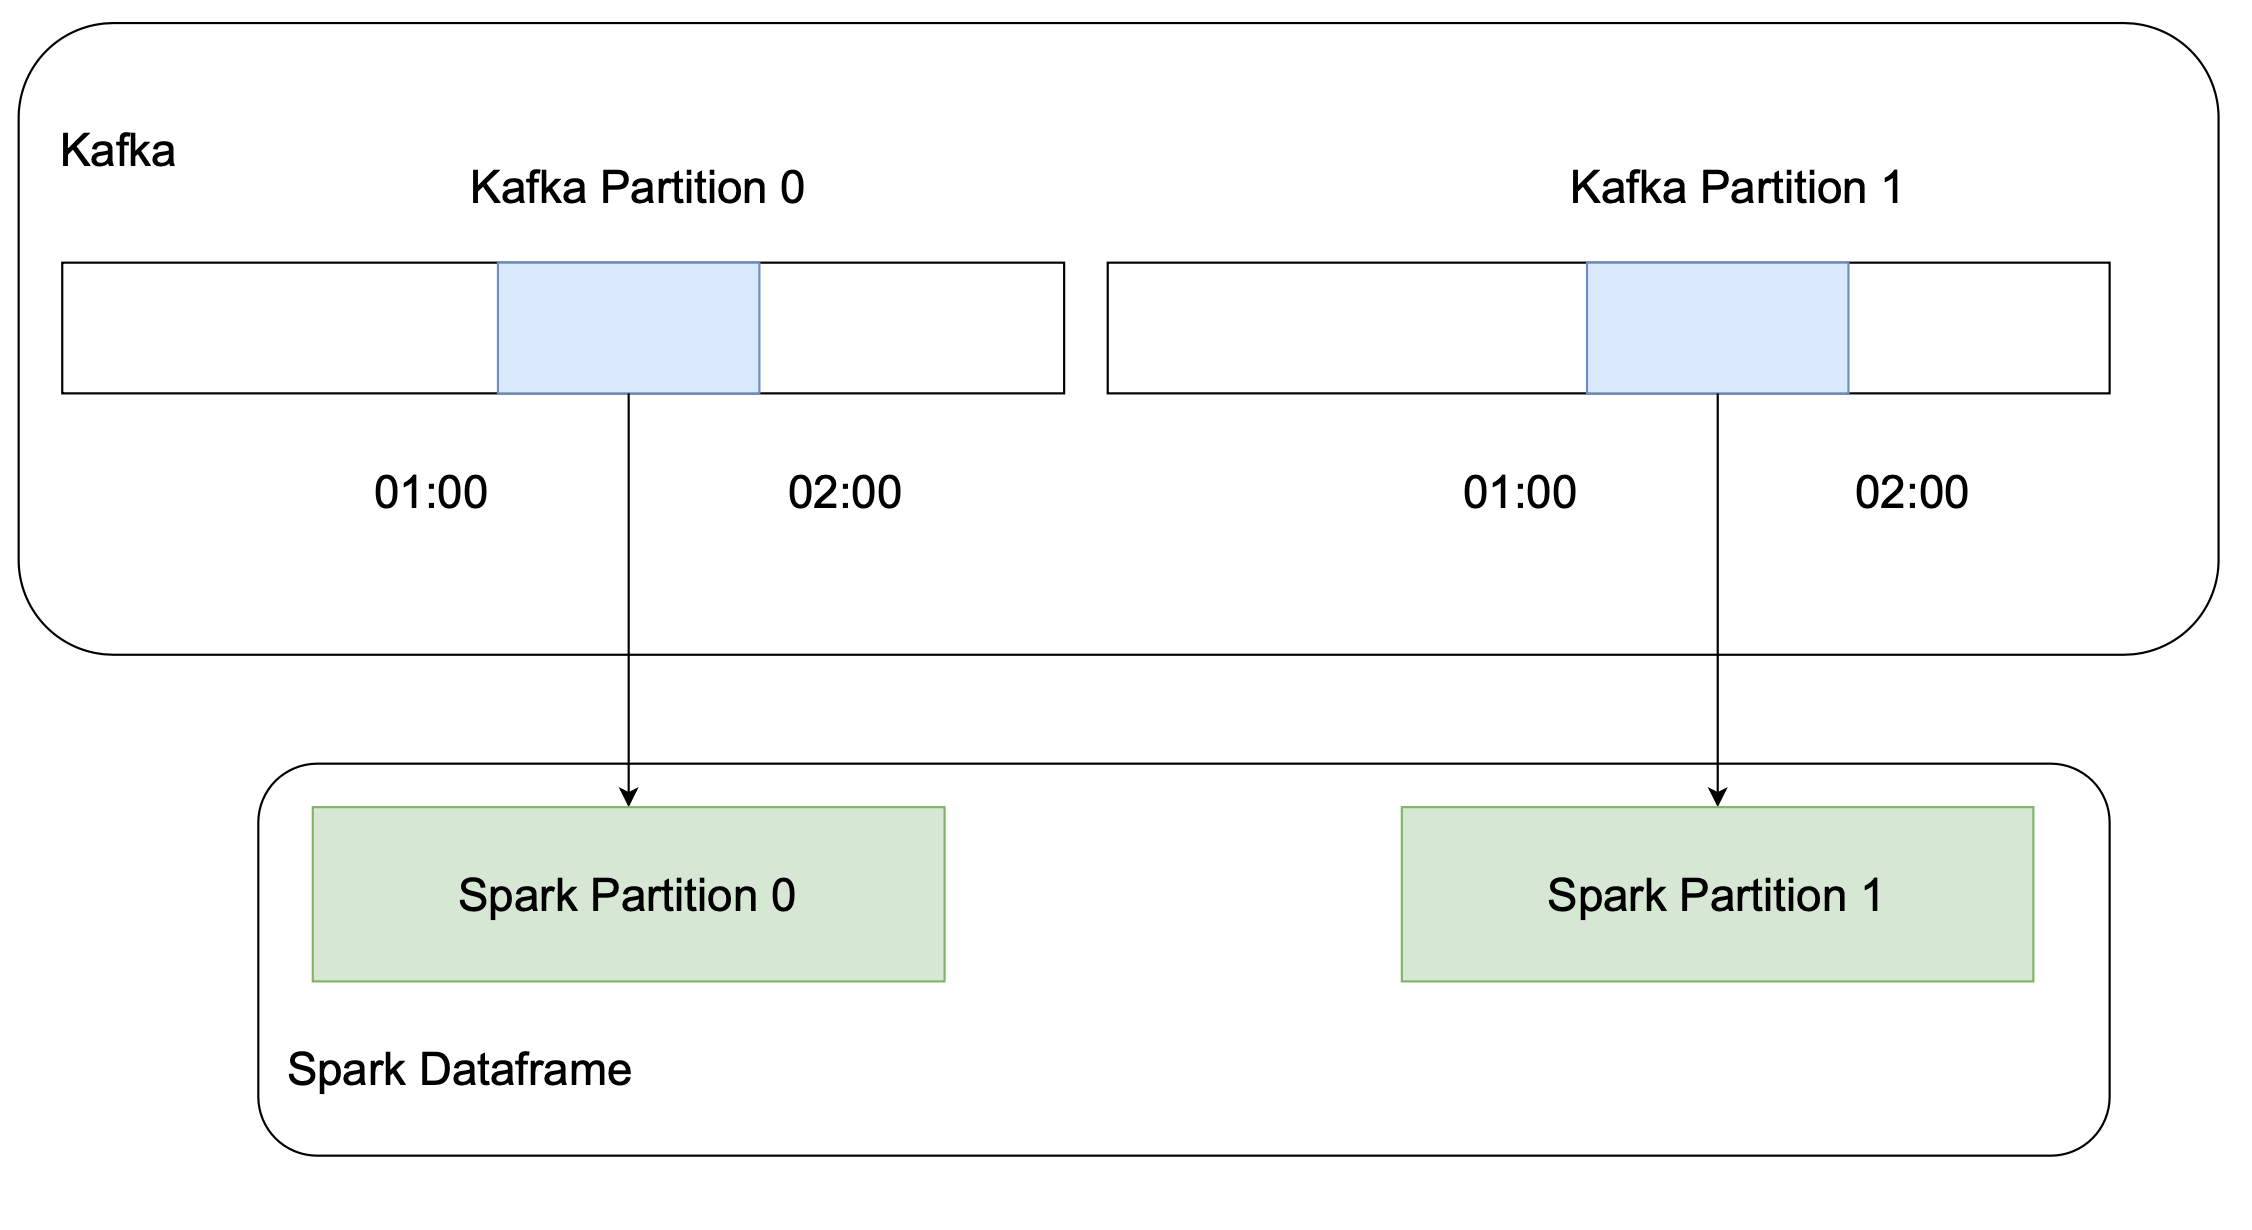This screenshot has height=1230, width=2252.
Task: Click the blue segment in Kafka Partition 0
Action: [x=628, y=328]
